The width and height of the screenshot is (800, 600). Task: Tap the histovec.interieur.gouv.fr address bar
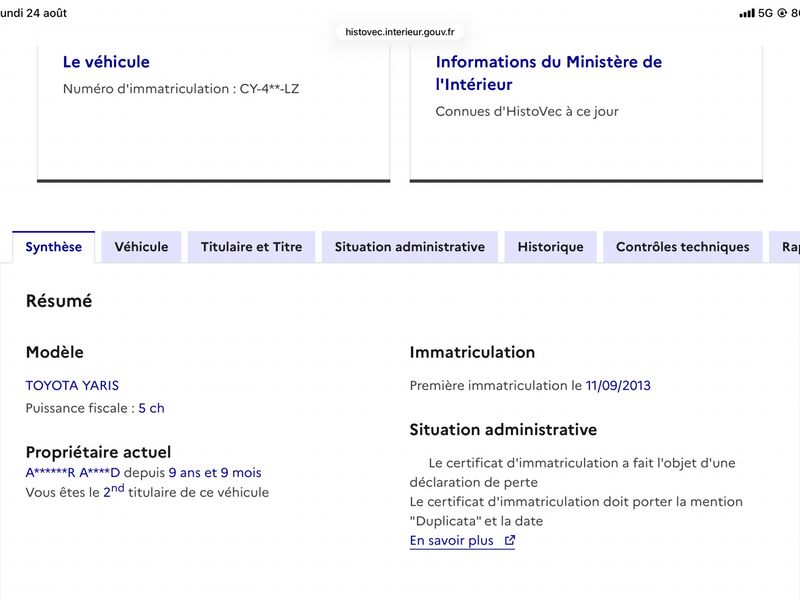click(x=400, y=32)
